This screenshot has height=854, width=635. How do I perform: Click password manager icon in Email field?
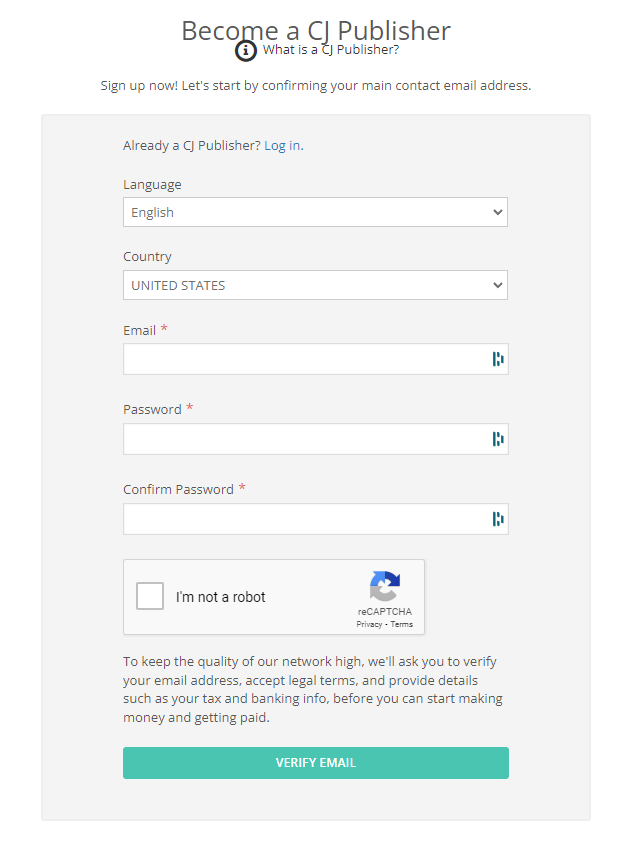(498, 359)
